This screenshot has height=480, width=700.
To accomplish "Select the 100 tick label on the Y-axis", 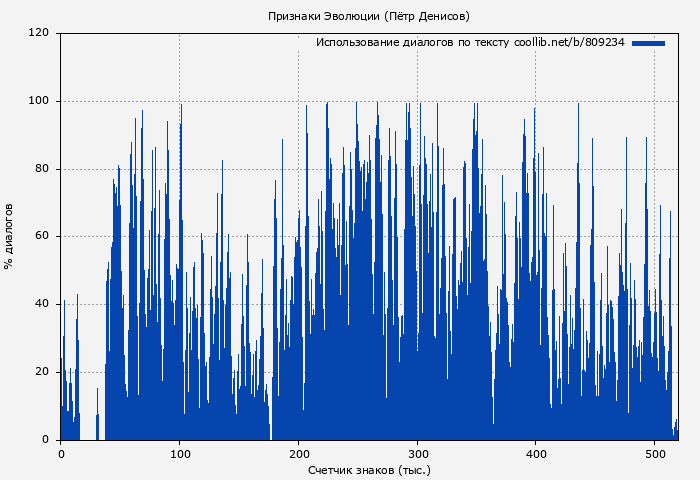I will (x=39, y=101).
